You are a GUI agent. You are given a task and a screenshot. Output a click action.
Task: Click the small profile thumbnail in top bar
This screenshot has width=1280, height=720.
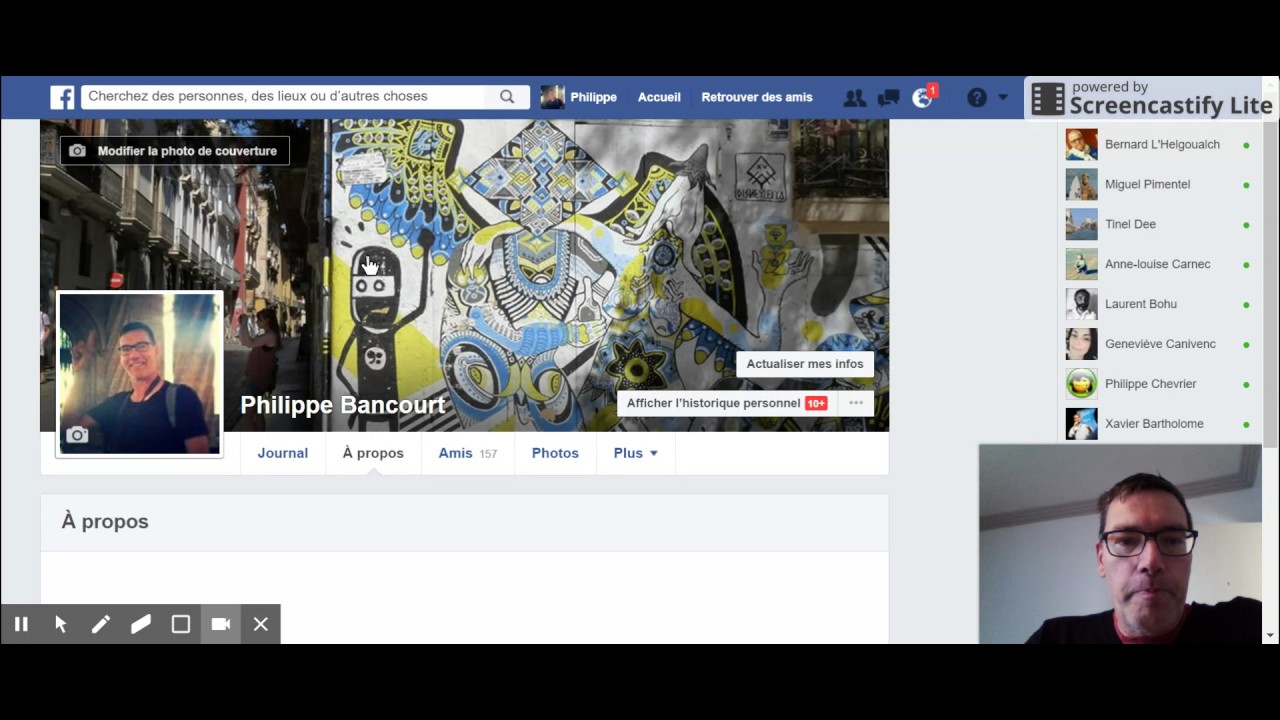(553, 97)
